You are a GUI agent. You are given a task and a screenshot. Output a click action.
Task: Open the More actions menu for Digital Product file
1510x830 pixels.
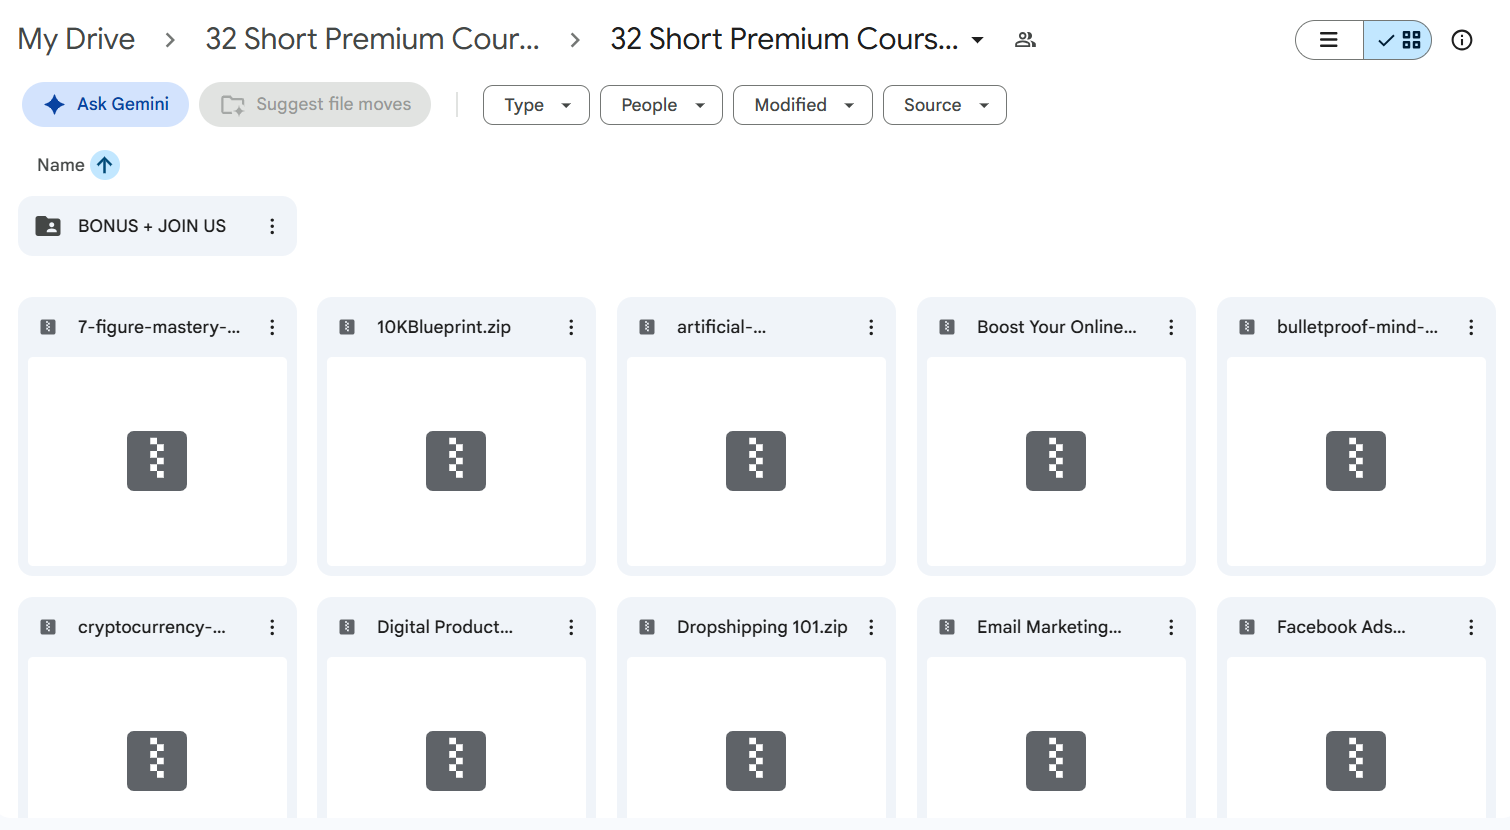point(571,627)
